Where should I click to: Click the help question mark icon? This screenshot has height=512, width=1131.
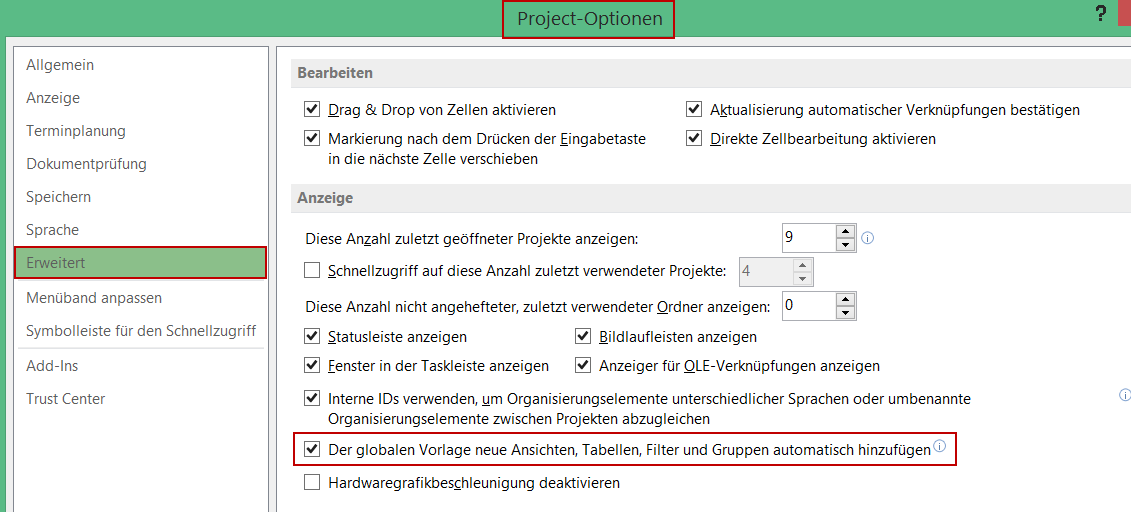pos(1100,14)
